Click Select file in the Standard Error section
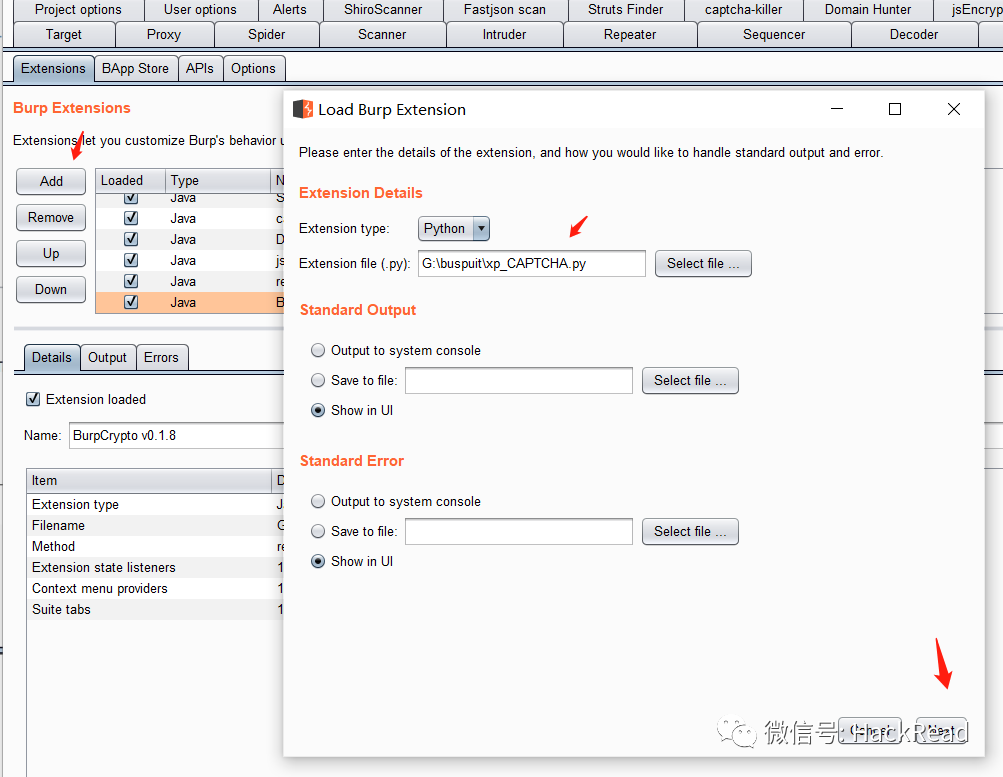This screenshot has height=777, width=1003. (x=690, y=531)
